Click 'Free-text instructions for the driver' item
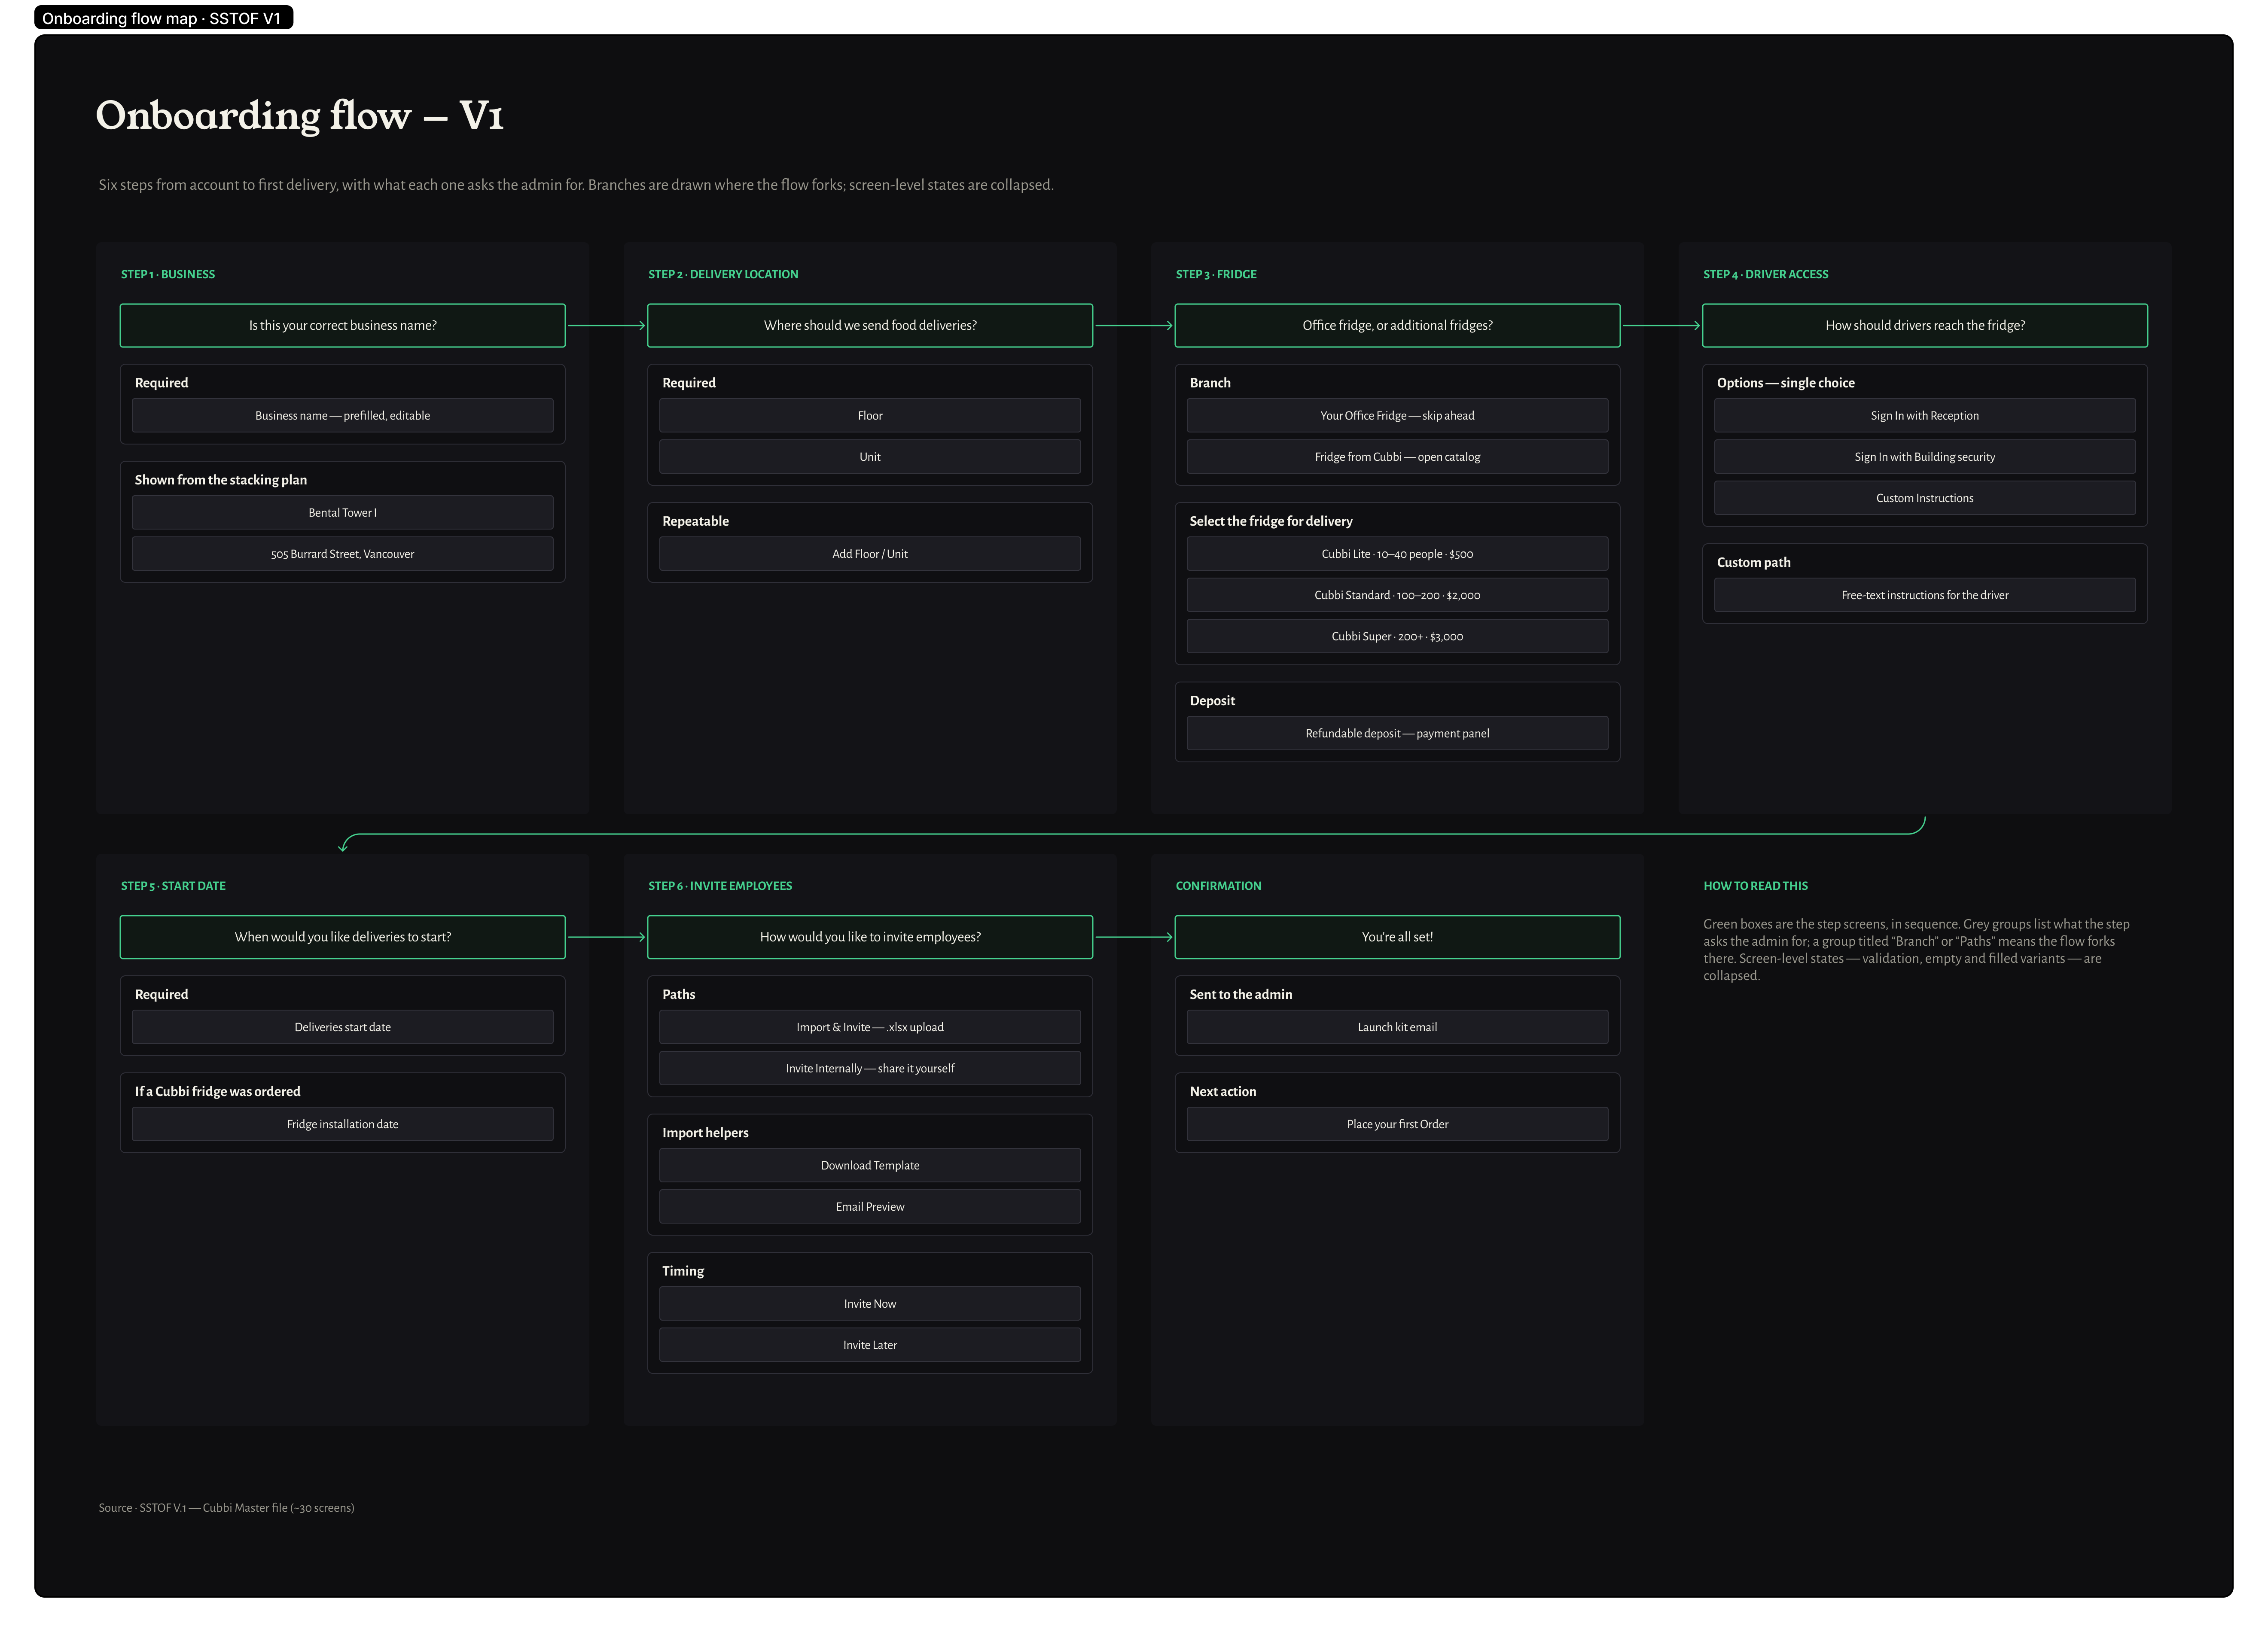The image size is (2268, 1632). [1925, 595]
